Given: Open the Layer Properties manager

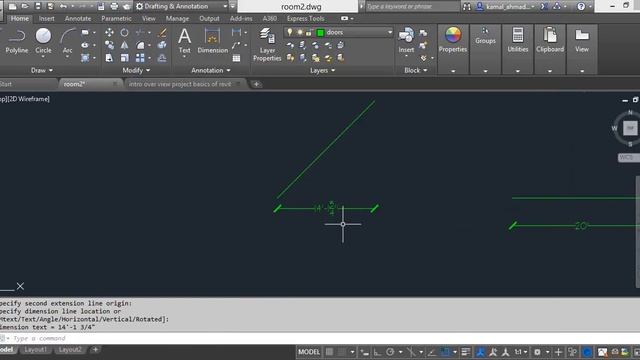Looking at the screenshot, I should (x=267, y=44).
